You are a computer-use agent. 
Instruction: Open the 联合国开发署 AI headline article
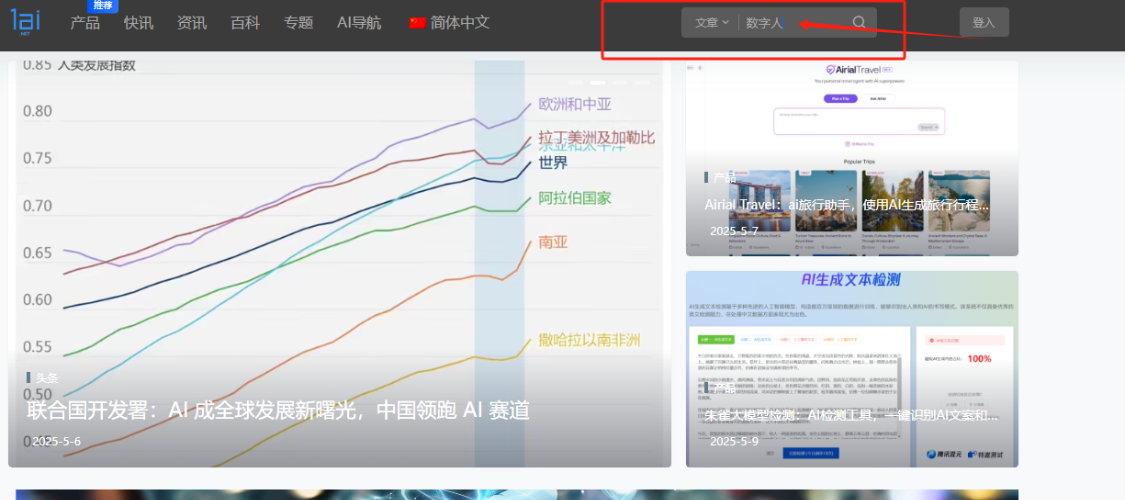point(278,410)
